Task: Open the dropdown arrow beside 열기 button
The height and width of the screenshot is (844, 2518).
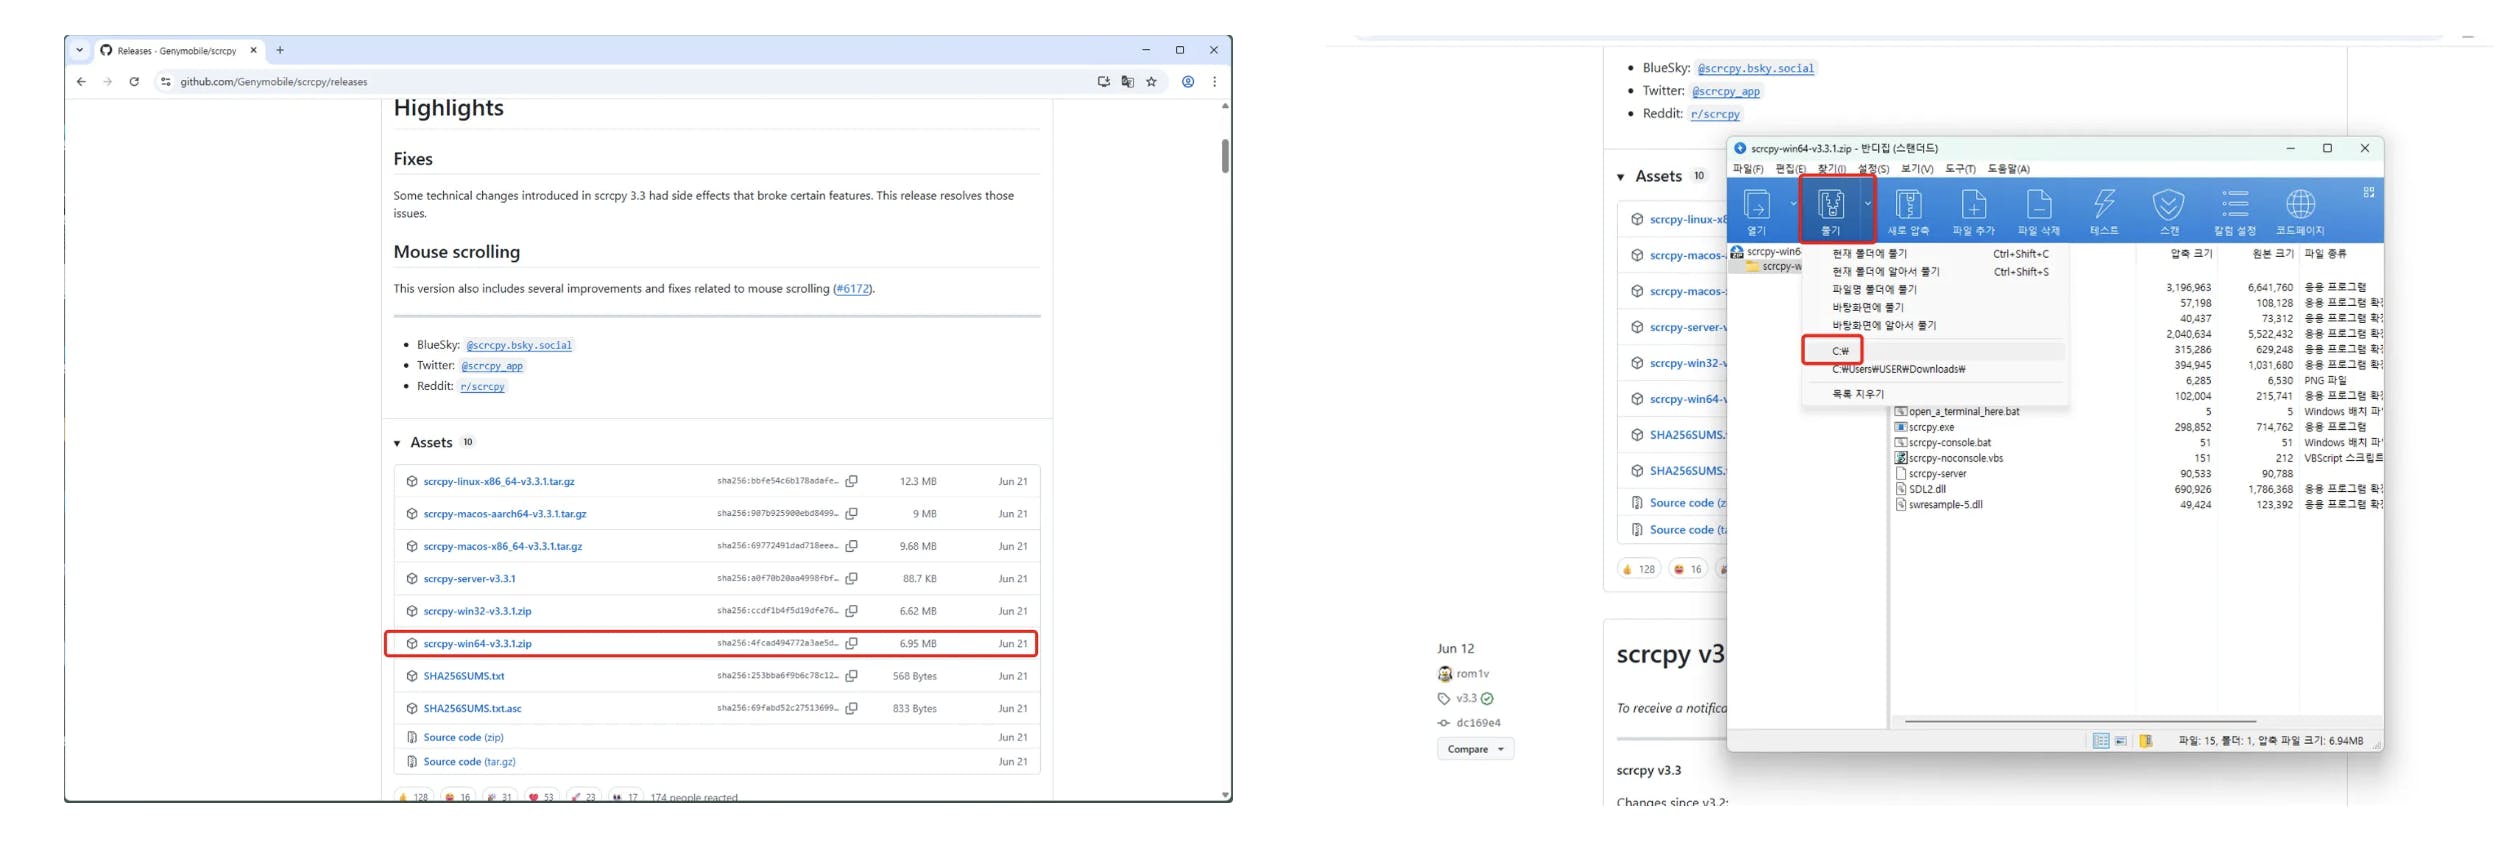Action: coord(1792,203)
